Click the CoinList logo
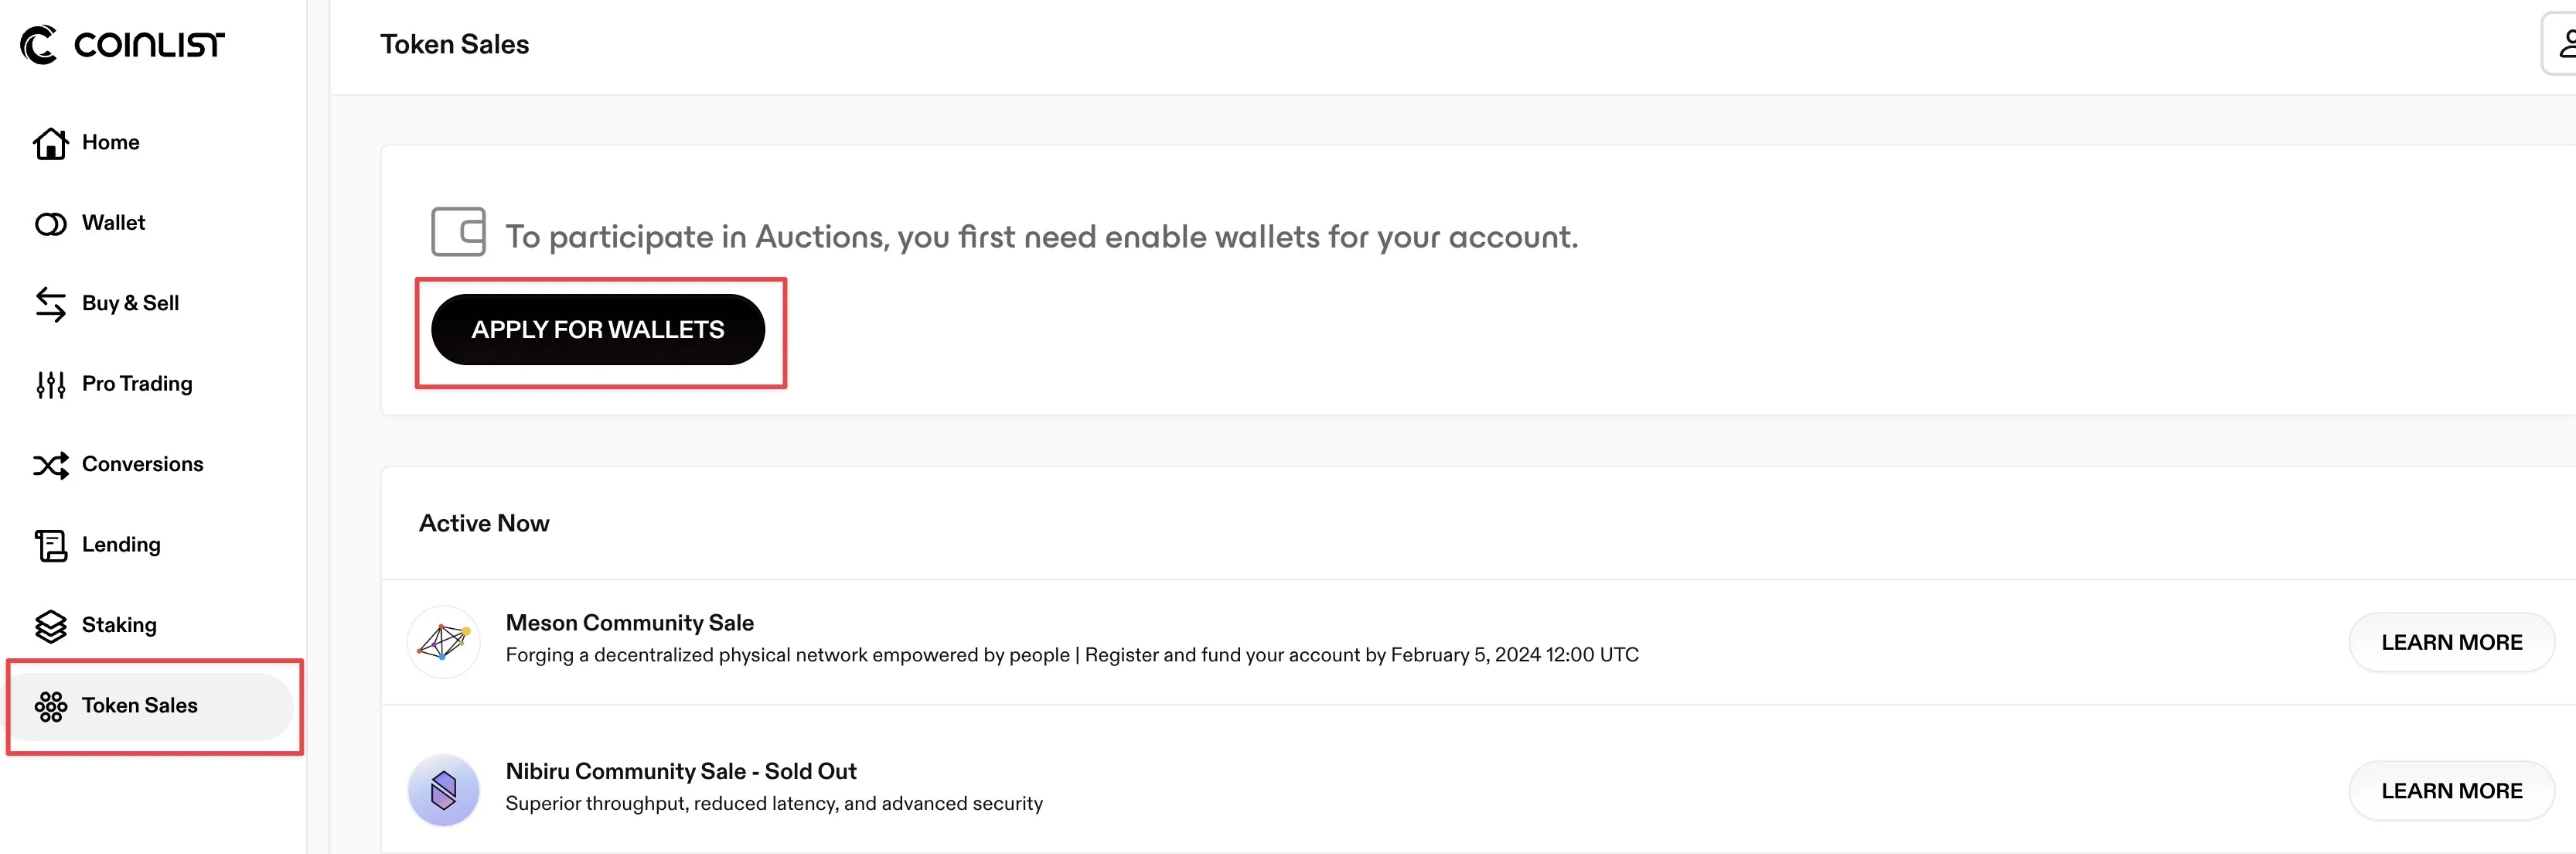This screenshot has height=854, width=2576. coord(123,45)
